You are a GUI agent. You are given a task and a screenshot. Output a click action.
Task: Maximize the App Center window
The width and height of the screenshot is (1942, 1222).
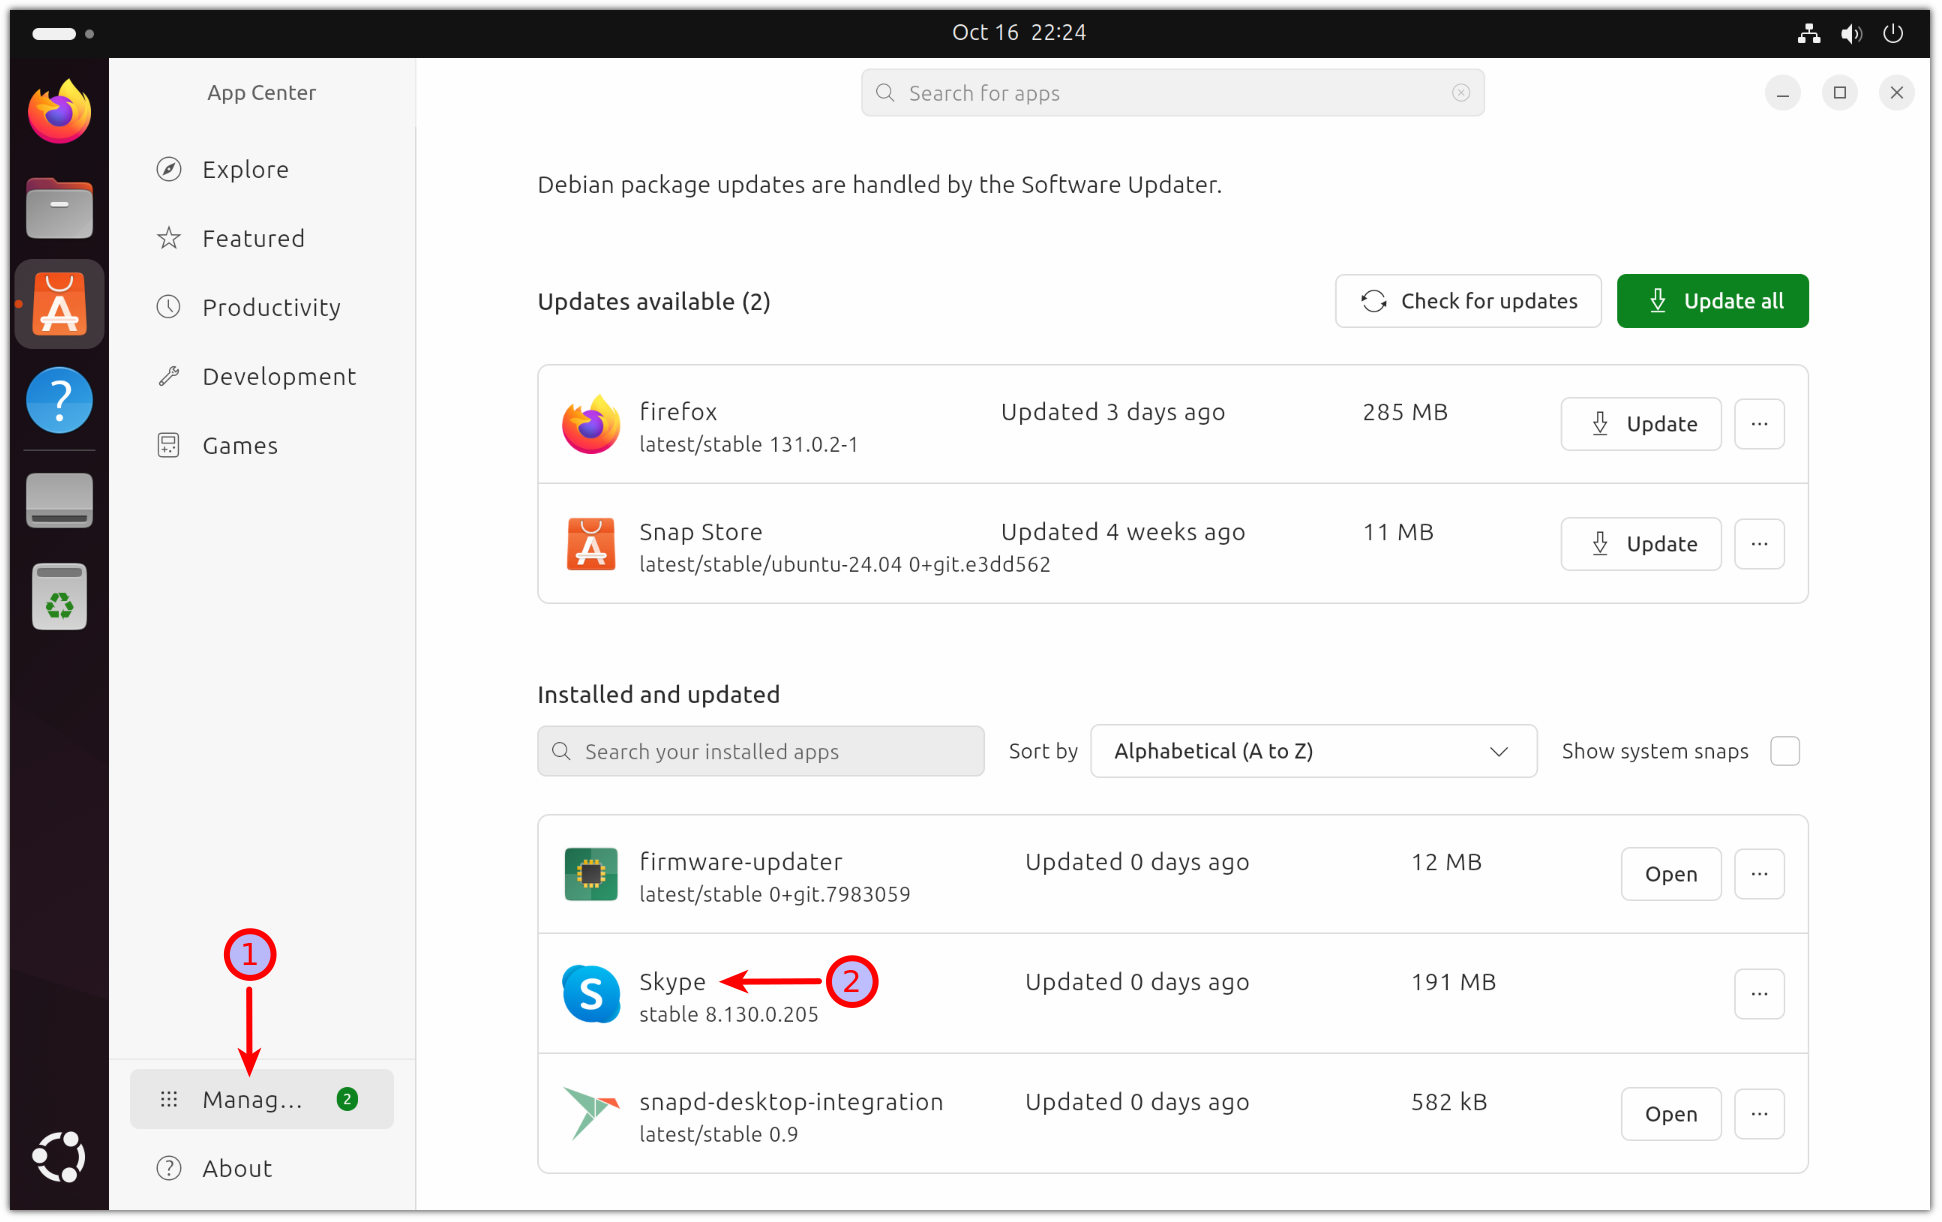point(1839,93)
